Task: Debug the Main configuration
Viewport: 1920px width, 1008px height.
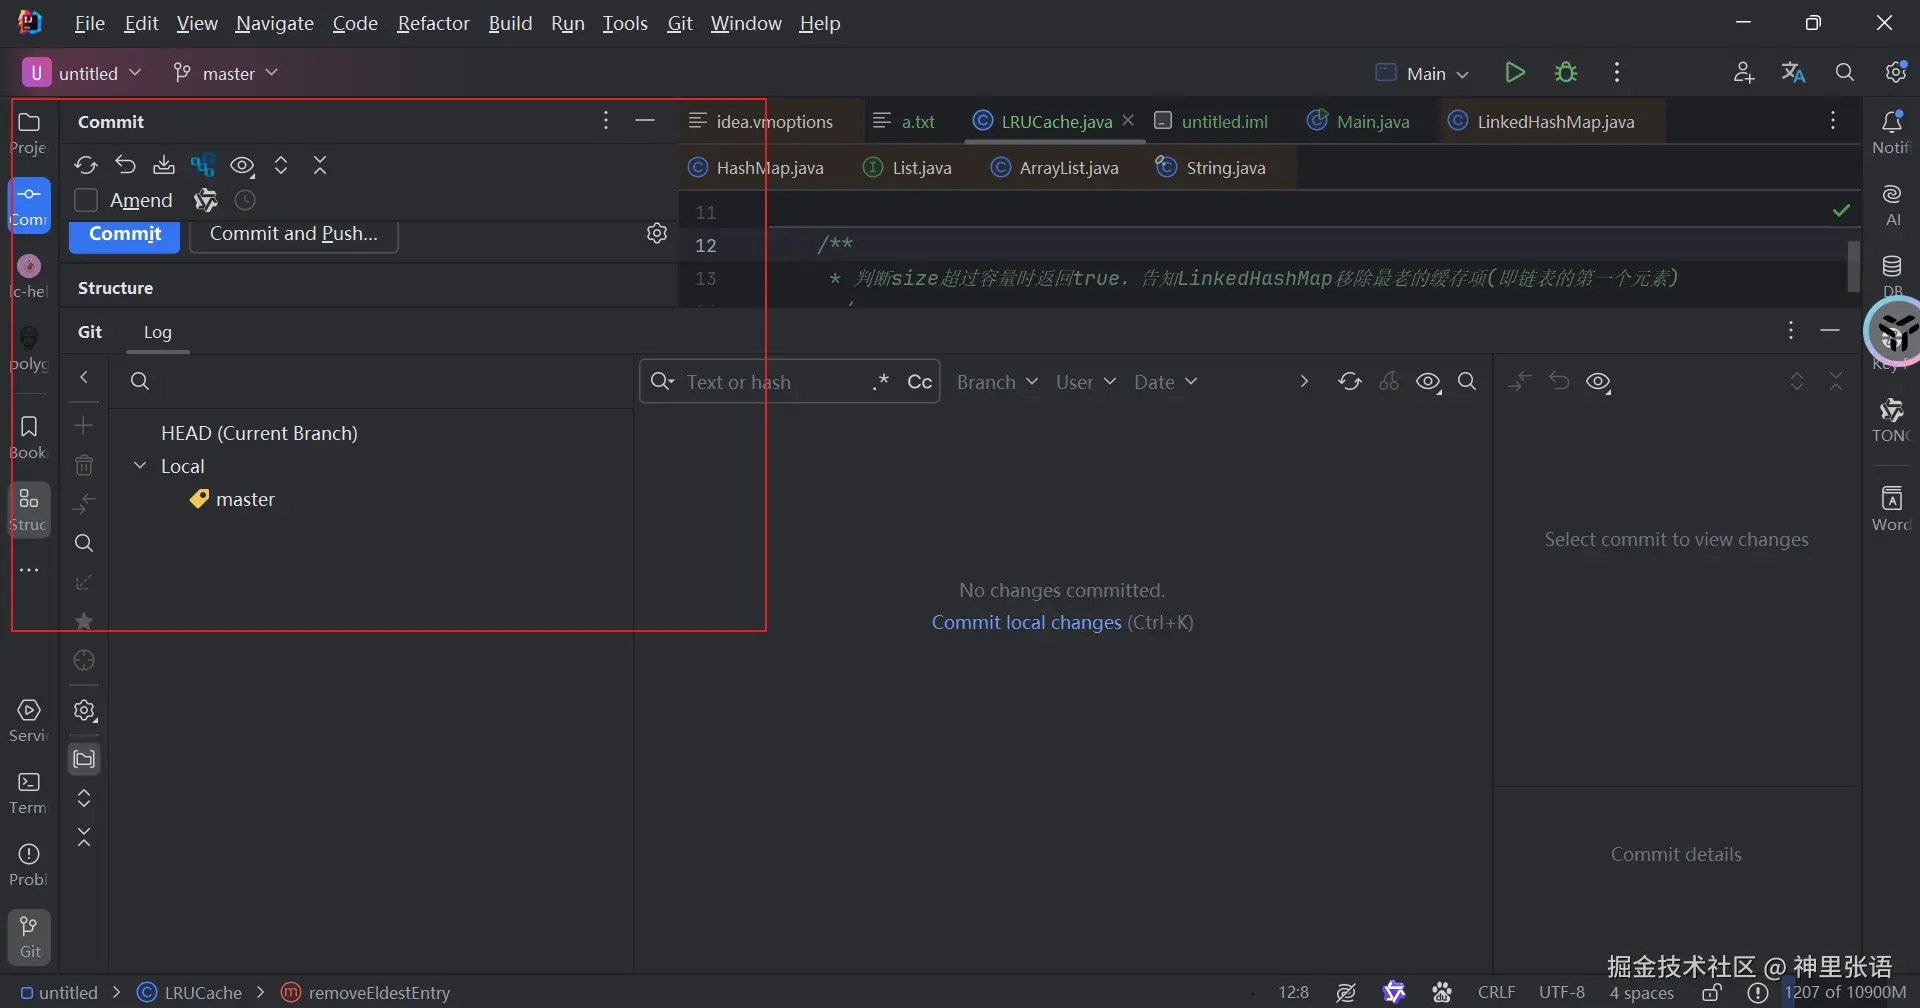Action: coord(1566,72)
